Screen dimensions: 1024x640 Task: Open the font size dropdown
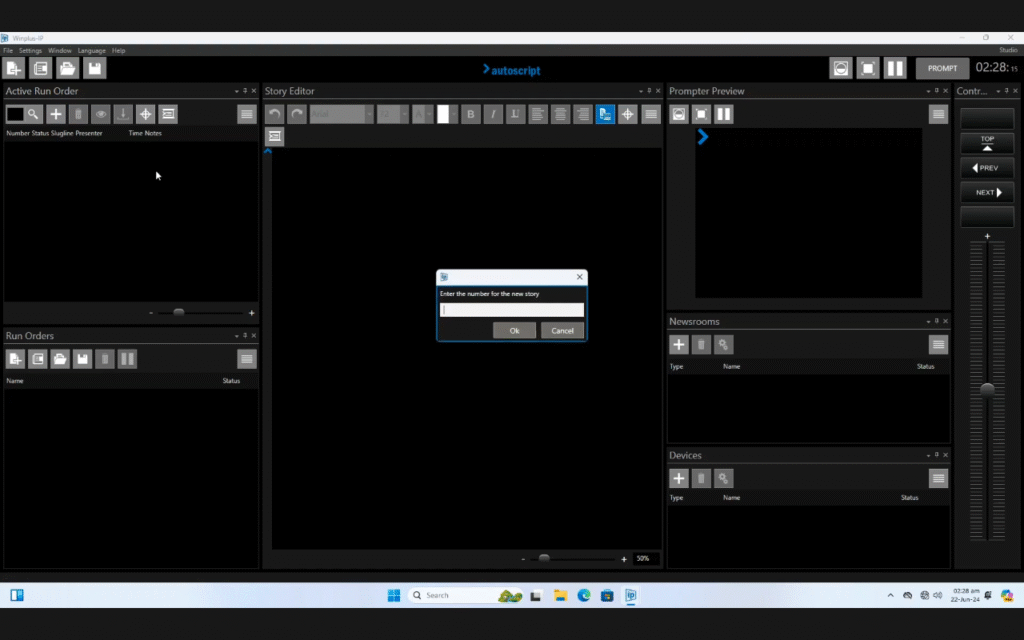click(x=393, y=114)
